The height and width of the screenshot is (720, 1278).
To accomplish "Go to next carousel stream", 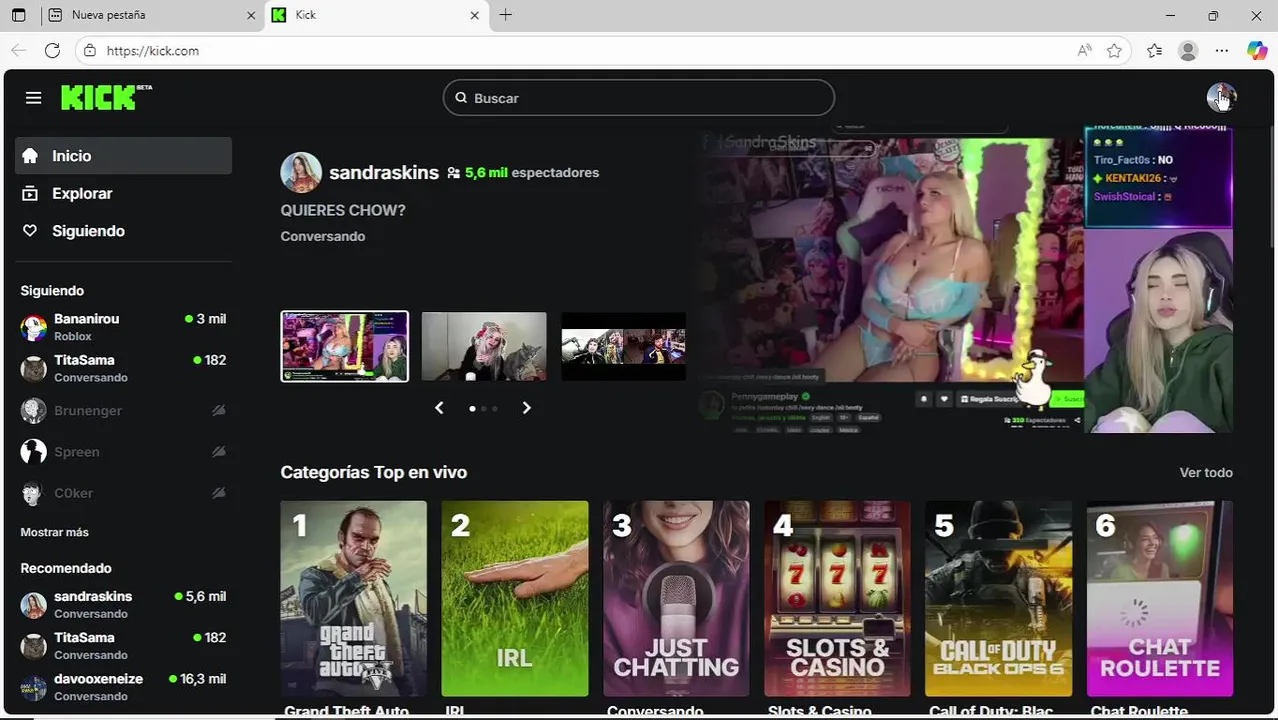I will click(x=526, y=407).
